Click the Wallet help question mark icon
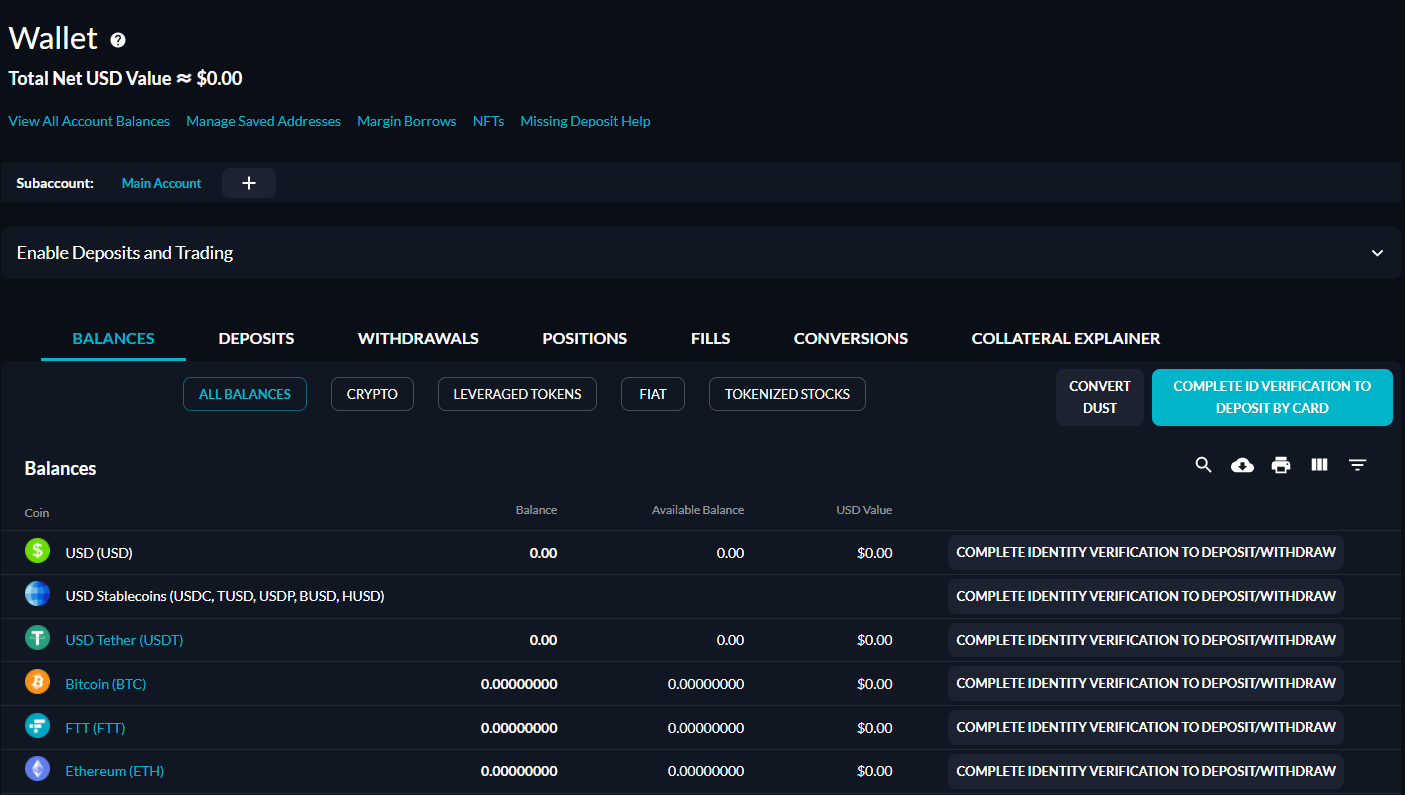 pos(118,40)
